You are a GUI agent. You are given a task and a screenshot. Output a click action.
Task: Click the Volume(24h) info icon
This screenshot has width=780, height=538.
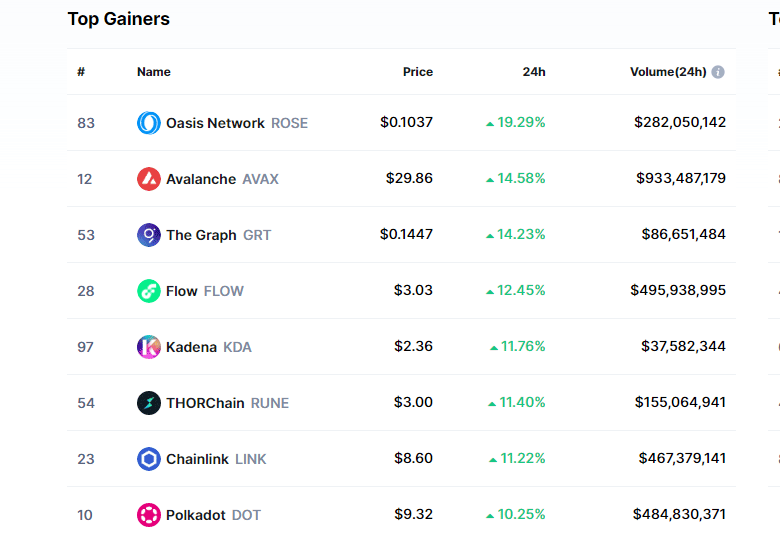tap(718, 72)
